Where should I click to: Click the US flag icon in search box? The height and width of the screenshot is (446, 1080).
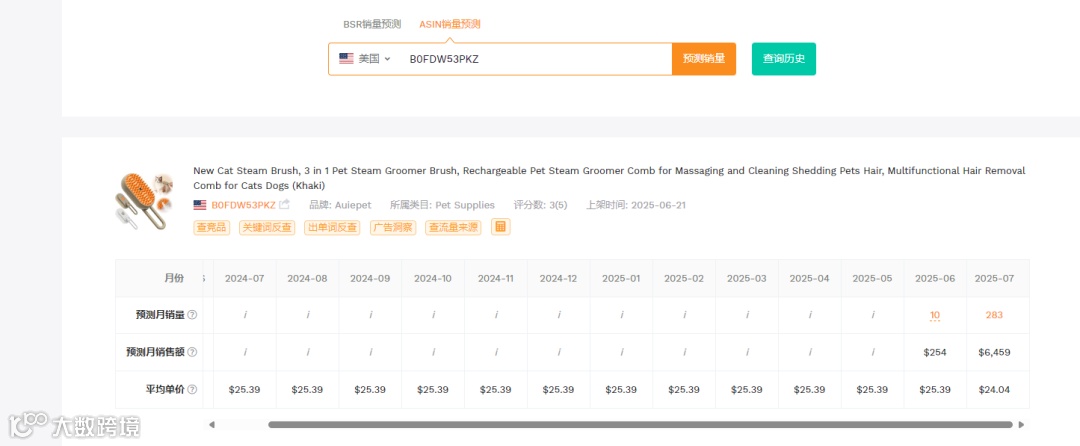(346, 59)
